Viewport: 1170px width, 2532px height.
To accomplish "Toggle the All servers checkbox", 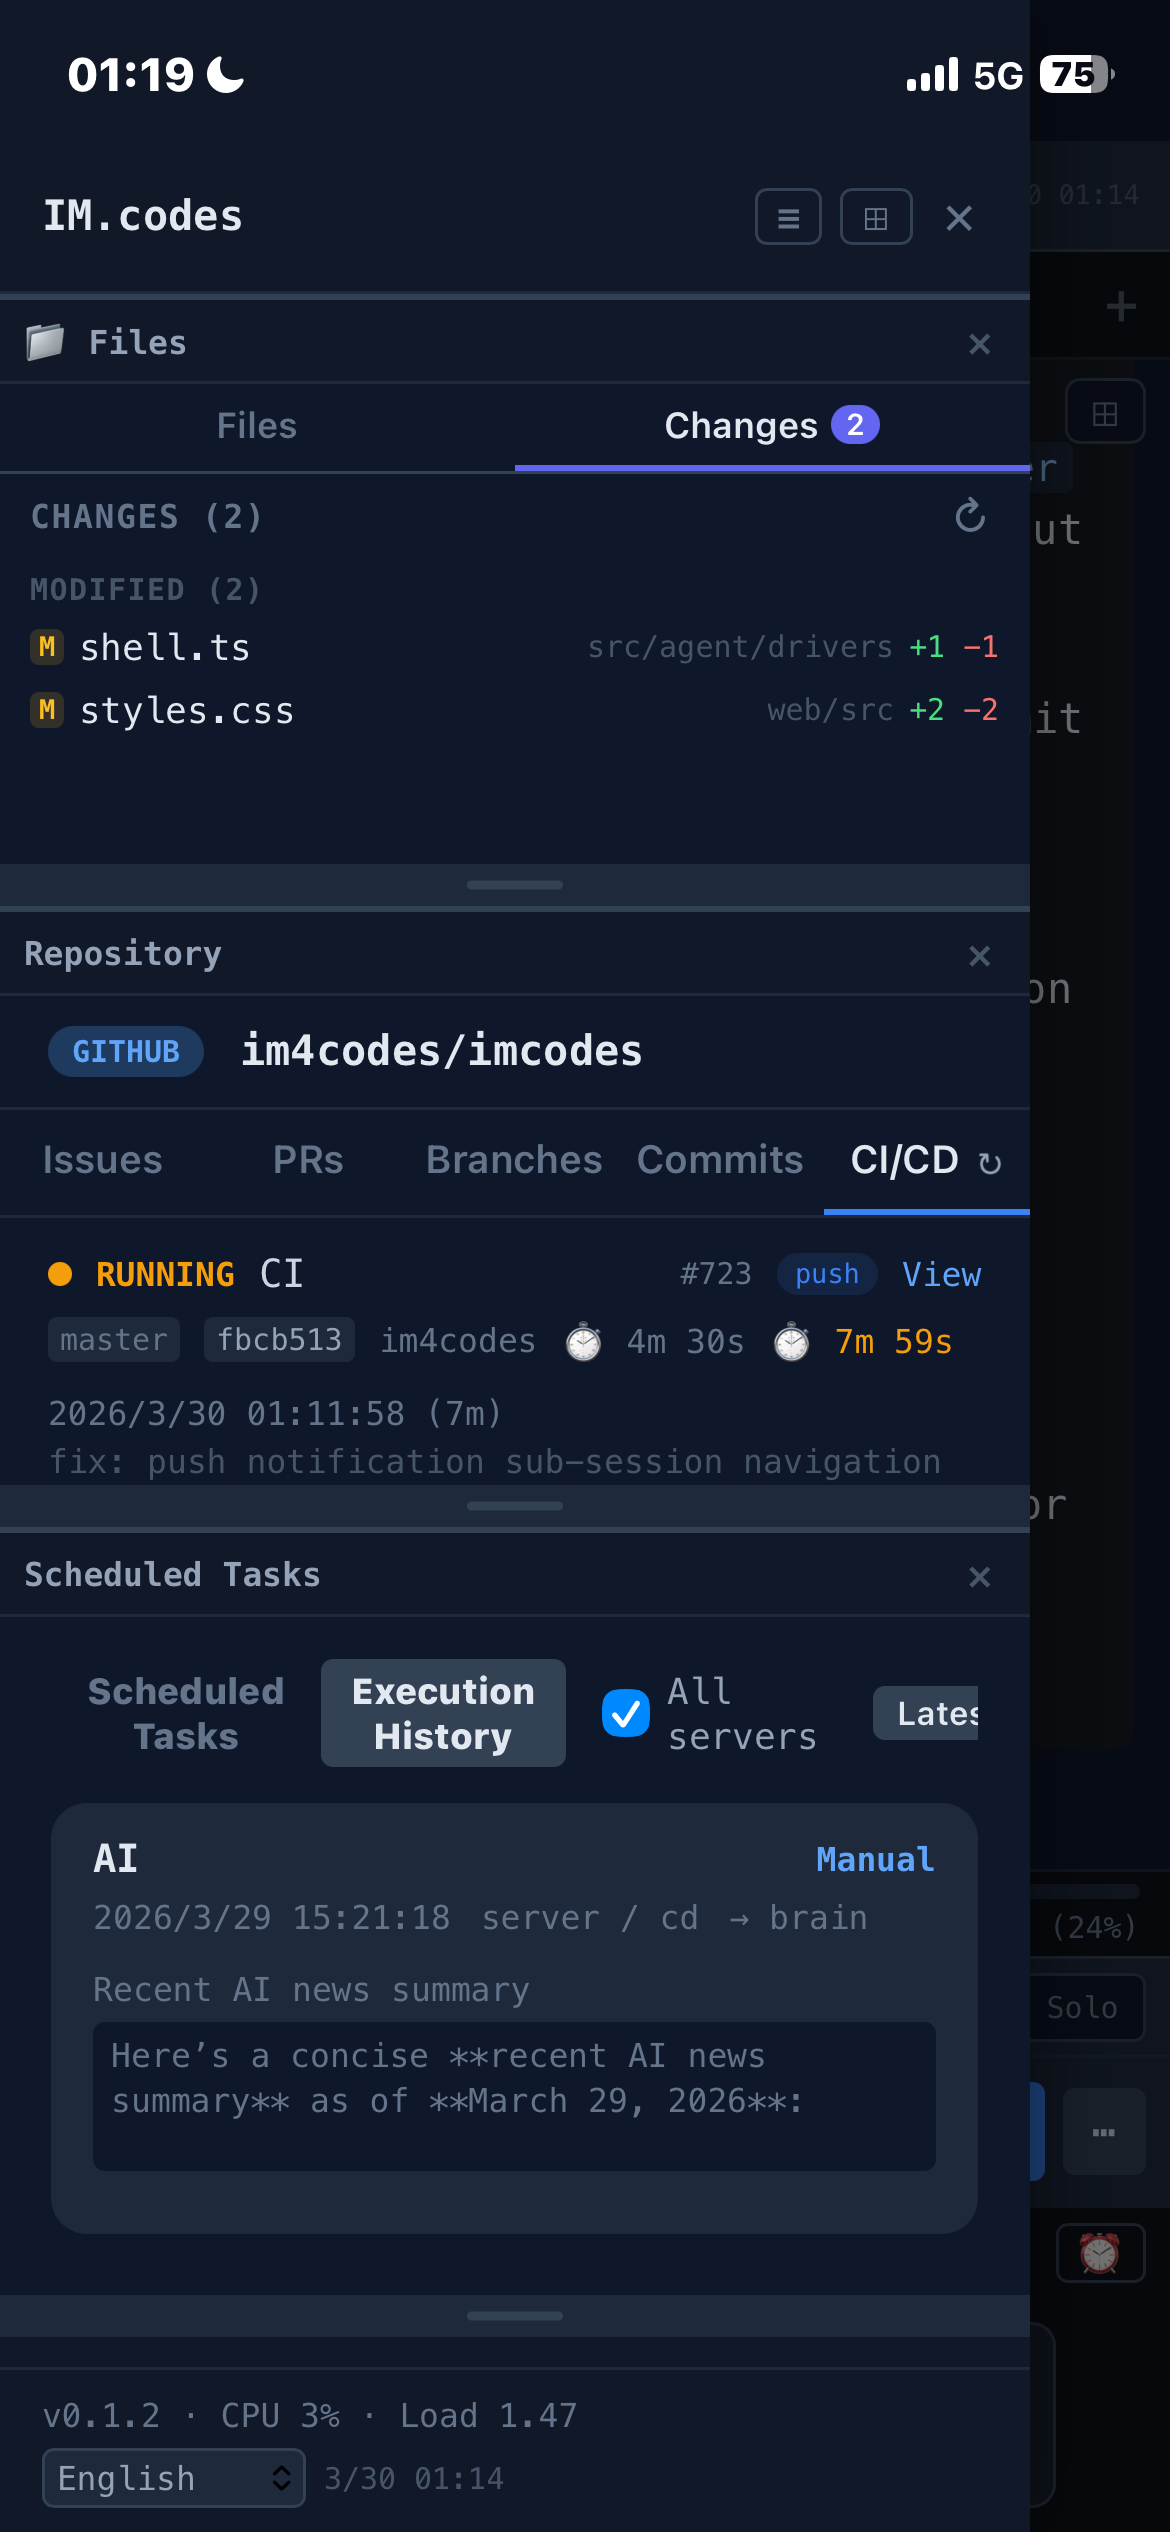I will click(x=625, y=1712).
